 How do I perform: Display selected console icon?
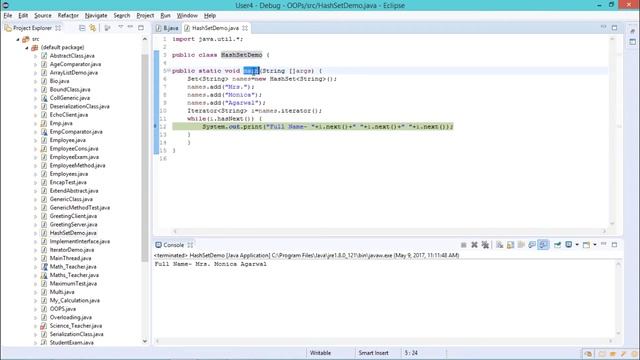click(569, 245)
